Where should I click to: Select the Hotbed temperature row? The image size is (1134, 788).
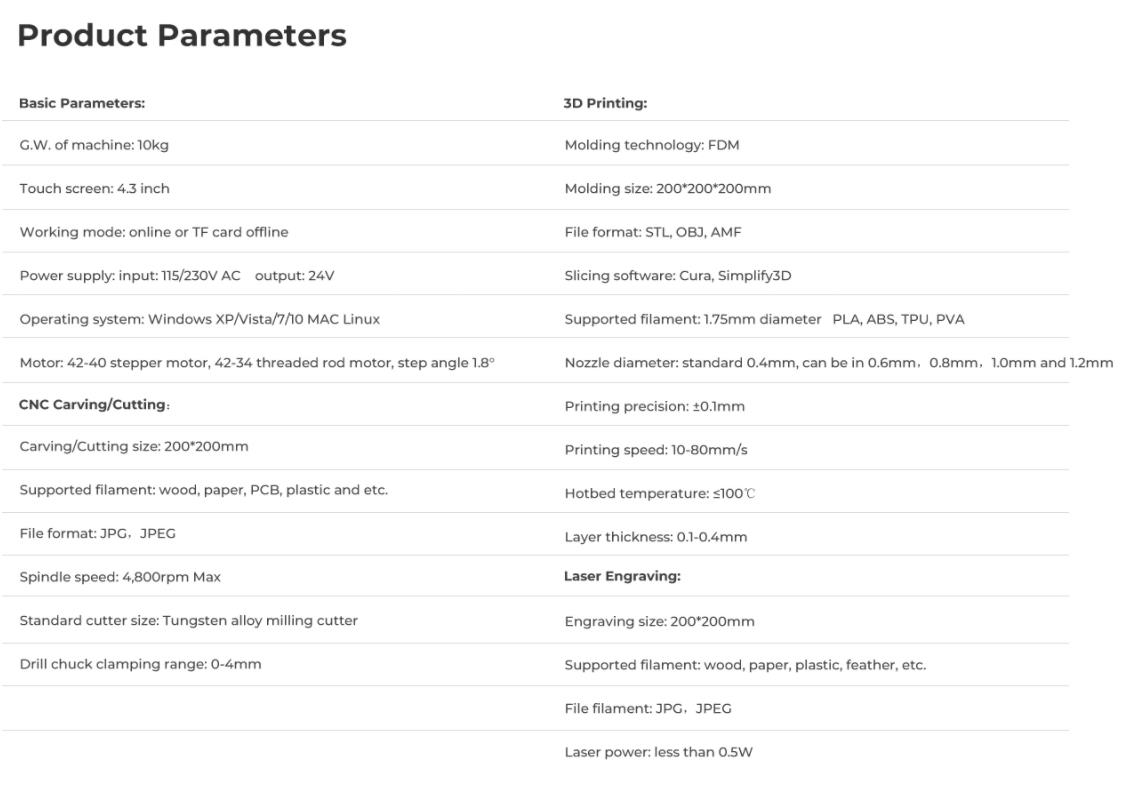pos(659,494)
